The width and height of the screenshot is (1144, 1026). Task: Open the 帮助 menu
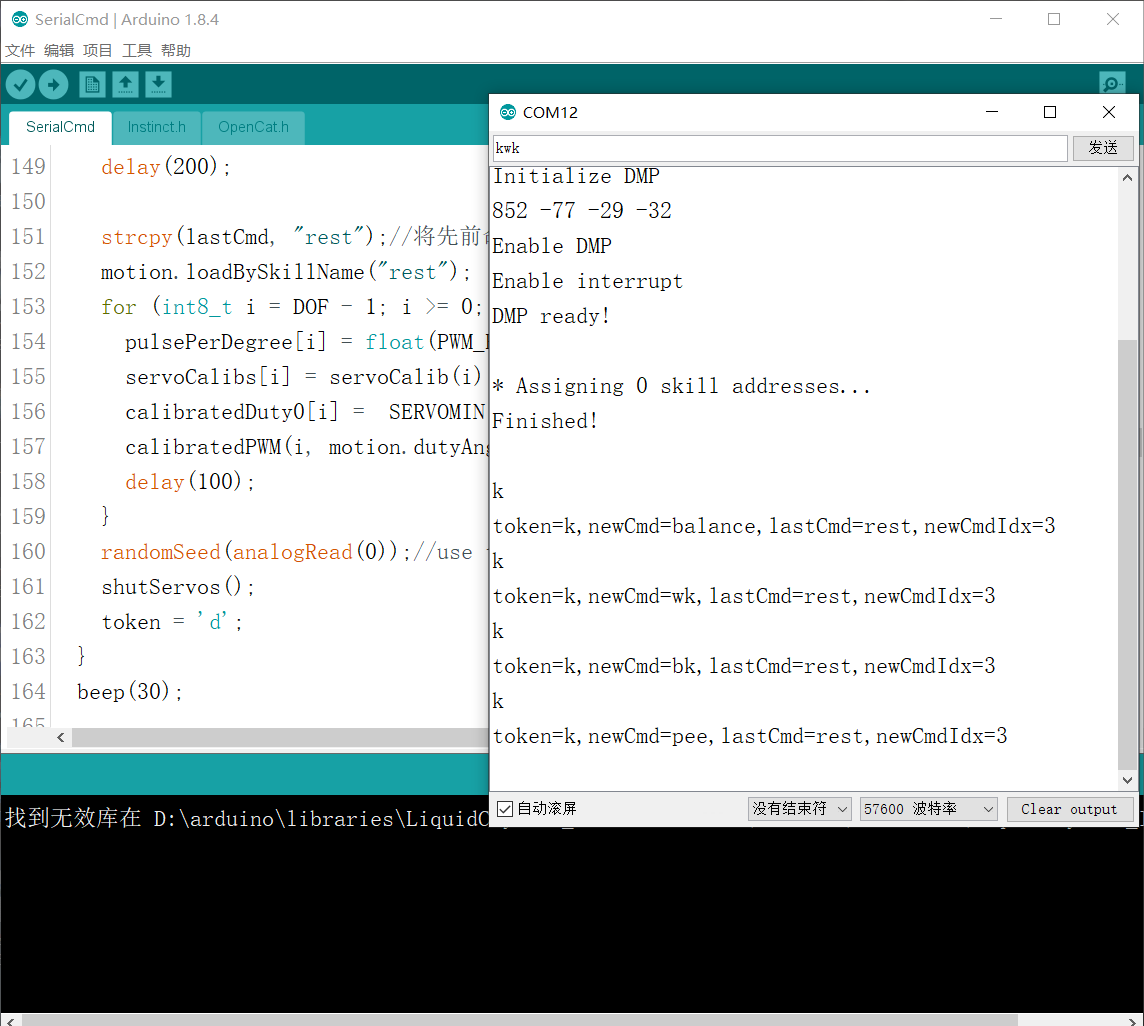(176, 50)
